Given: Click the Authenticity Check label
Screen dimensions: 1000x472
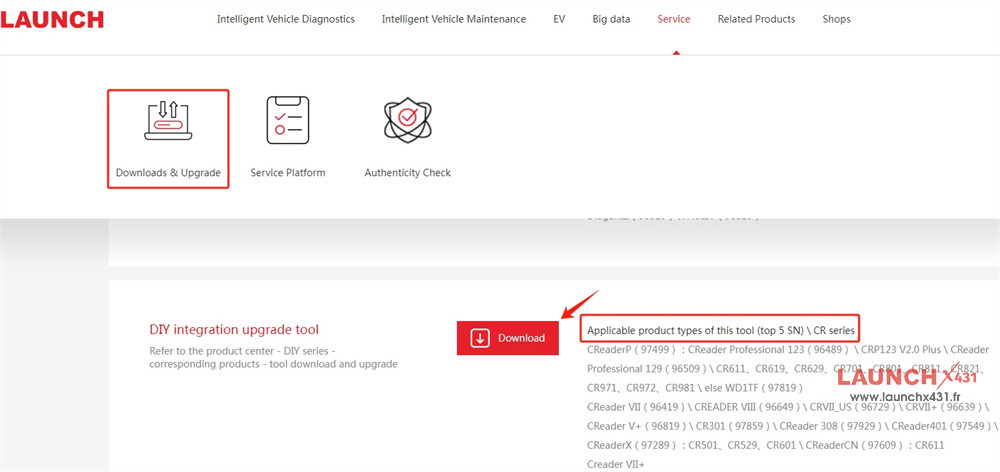Looking at the screenshot, I should pos(408,173).
